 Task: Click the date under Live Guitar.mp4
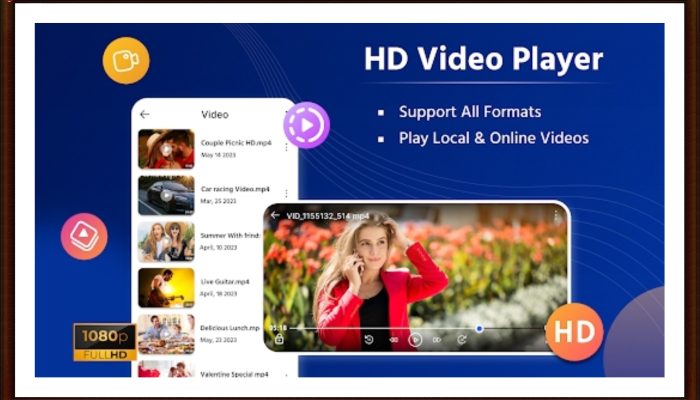point(218,294)
